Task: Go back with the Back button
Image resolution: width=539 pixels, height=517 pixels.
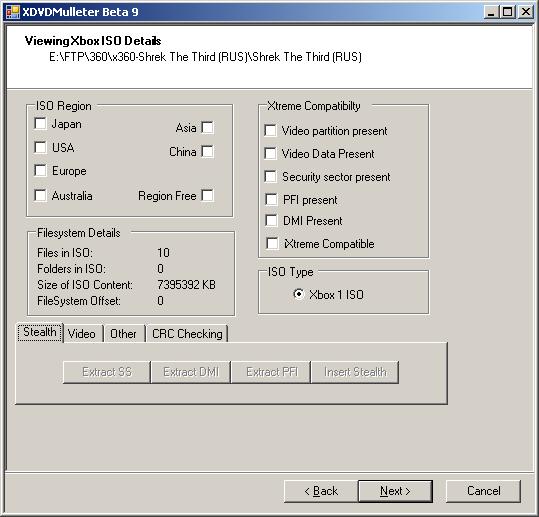Action: [x=321, y=491]
